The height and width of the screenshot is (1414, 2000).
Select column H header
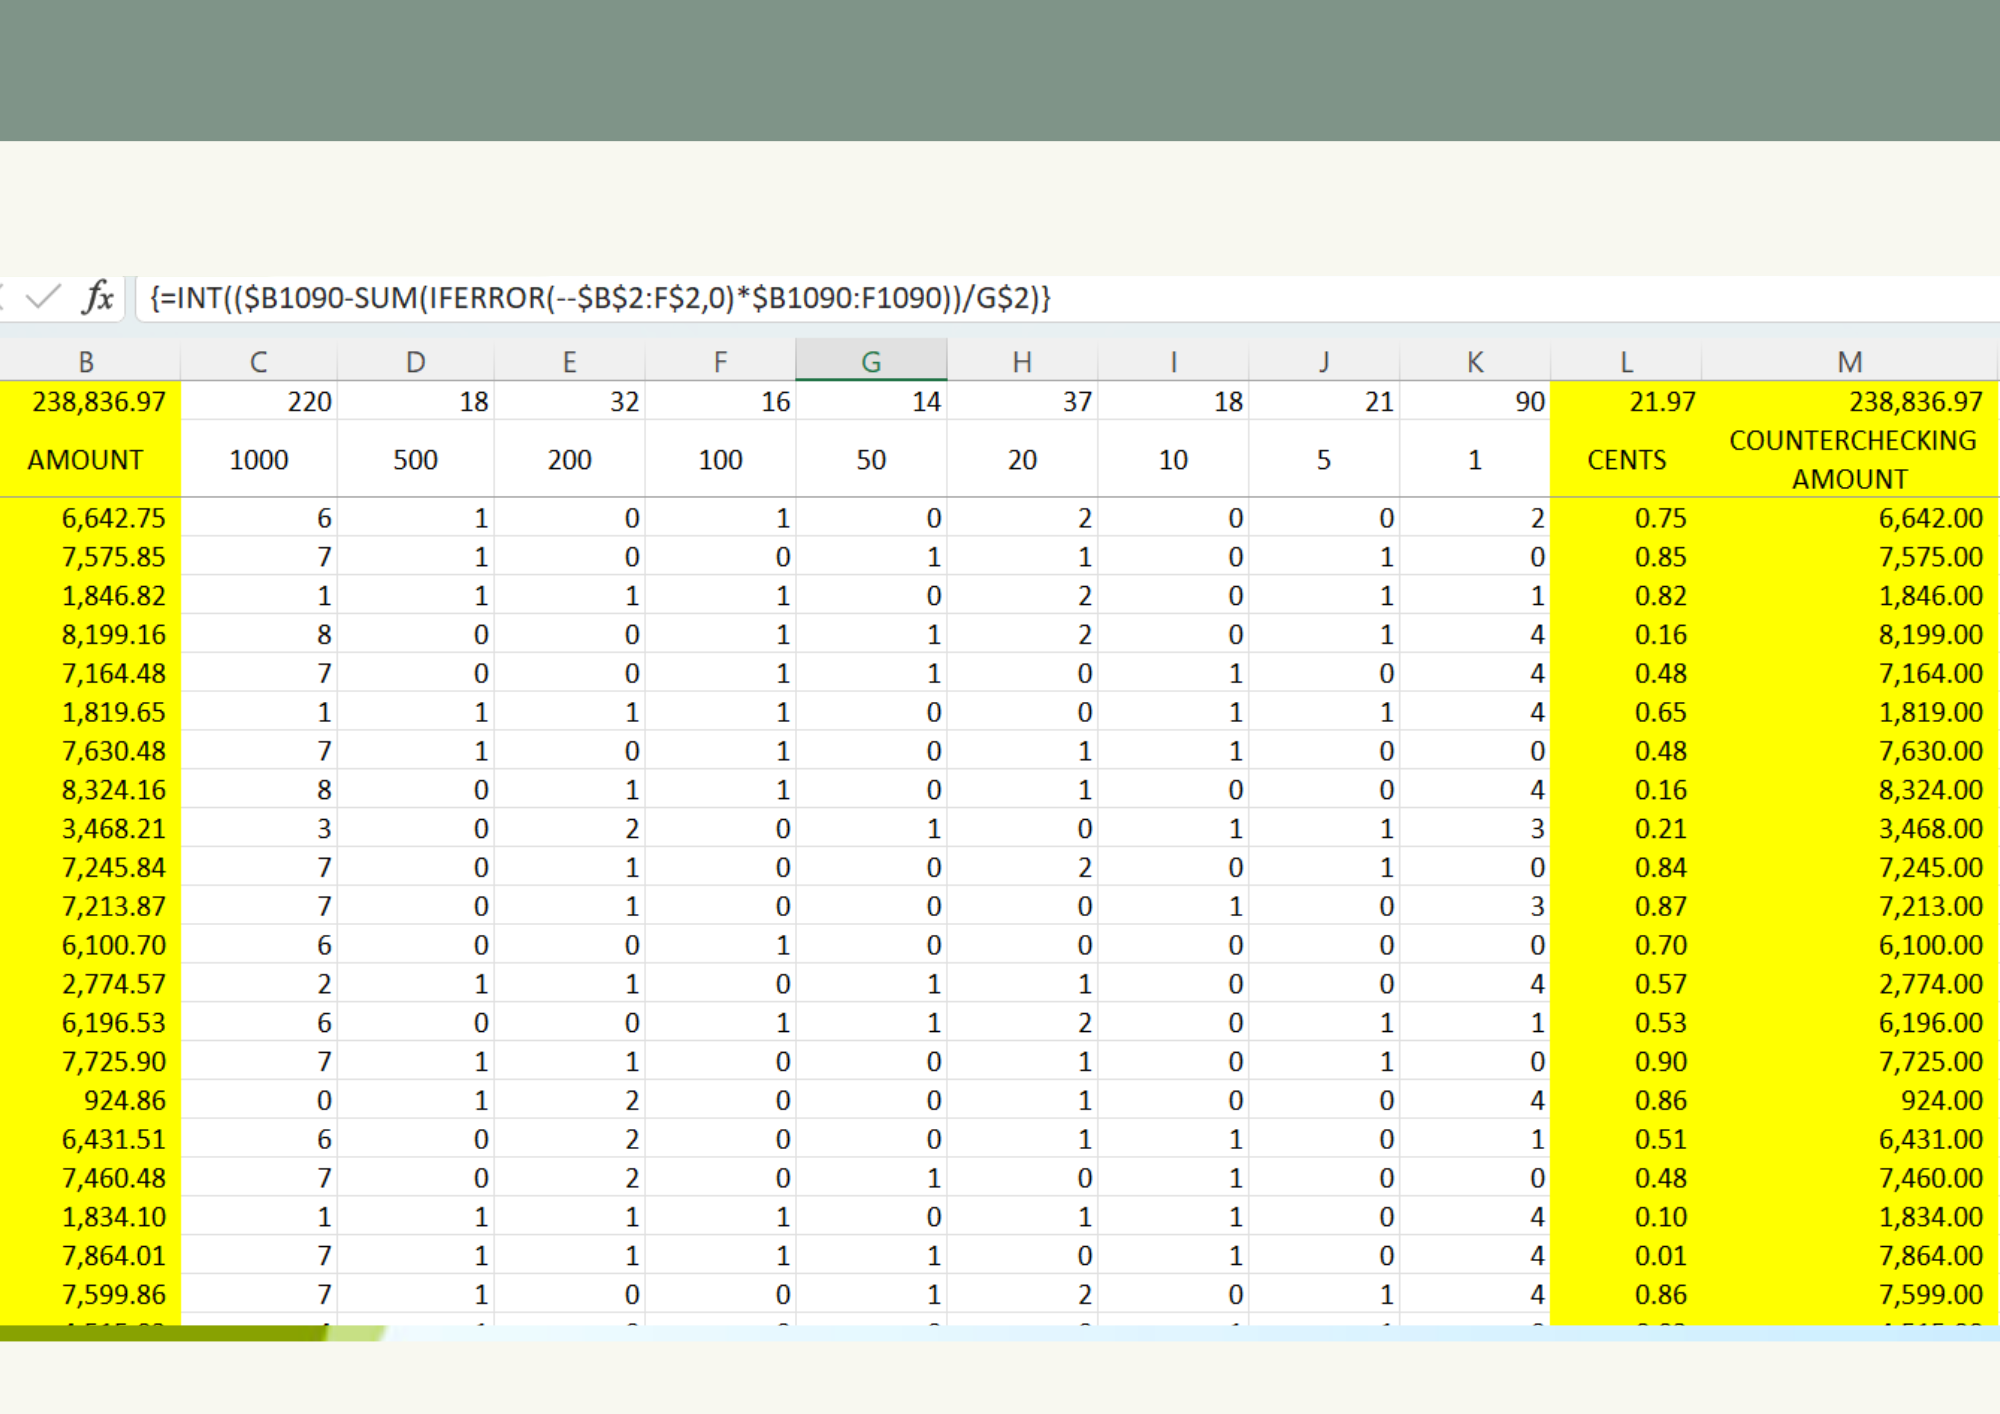point(1022,361)
